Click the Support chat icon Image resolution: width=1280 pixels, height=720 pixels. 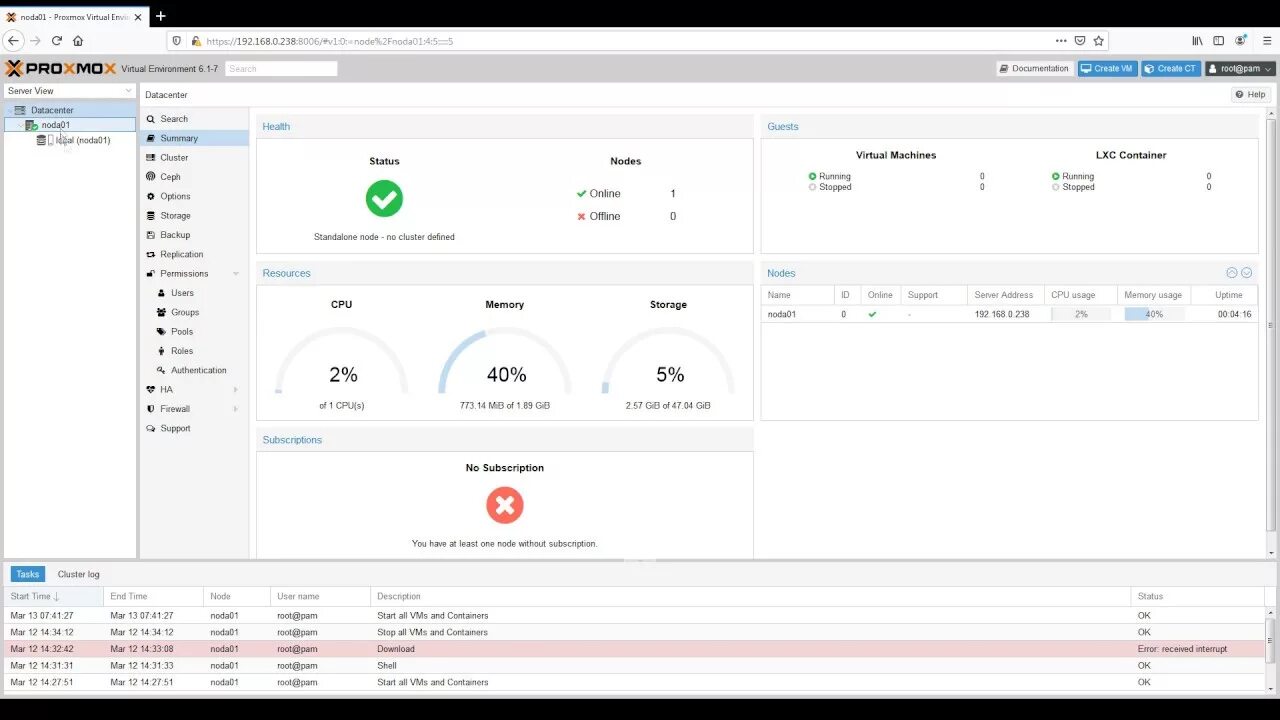(x=150, y=428)
